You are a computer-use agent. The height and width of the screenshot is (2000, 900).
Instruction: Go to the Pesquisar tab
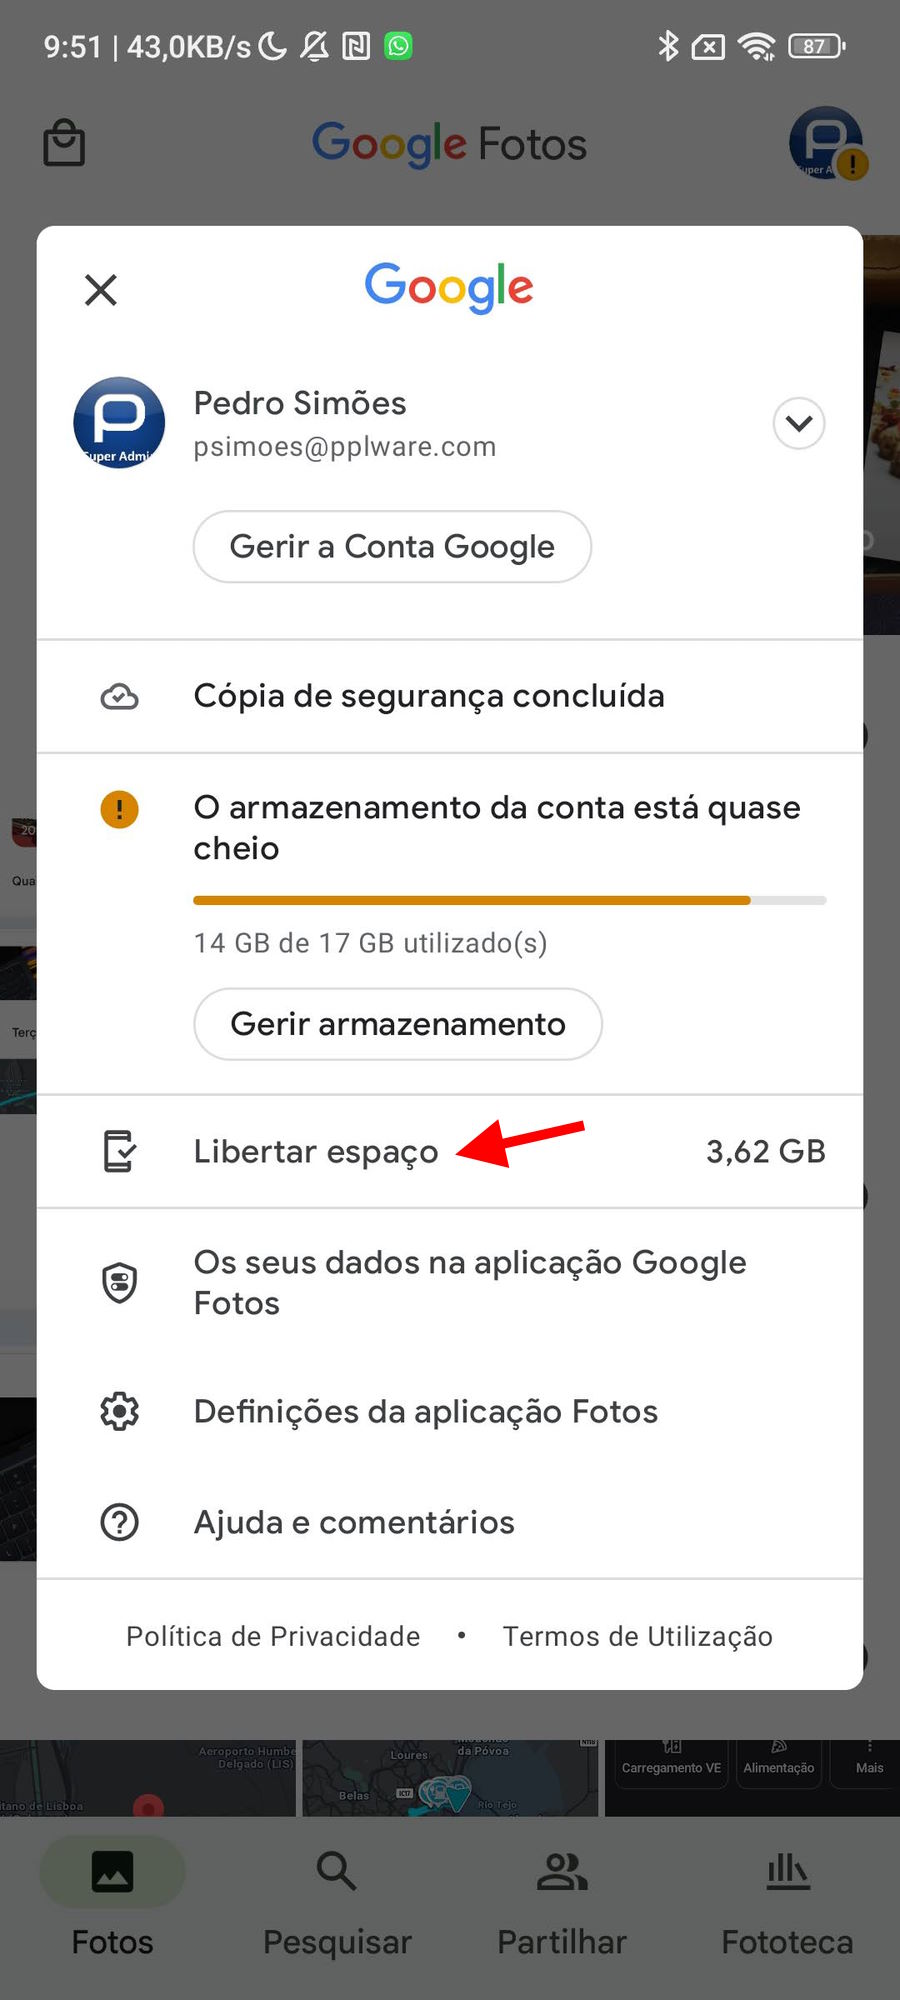click(x=337, y=1900)
